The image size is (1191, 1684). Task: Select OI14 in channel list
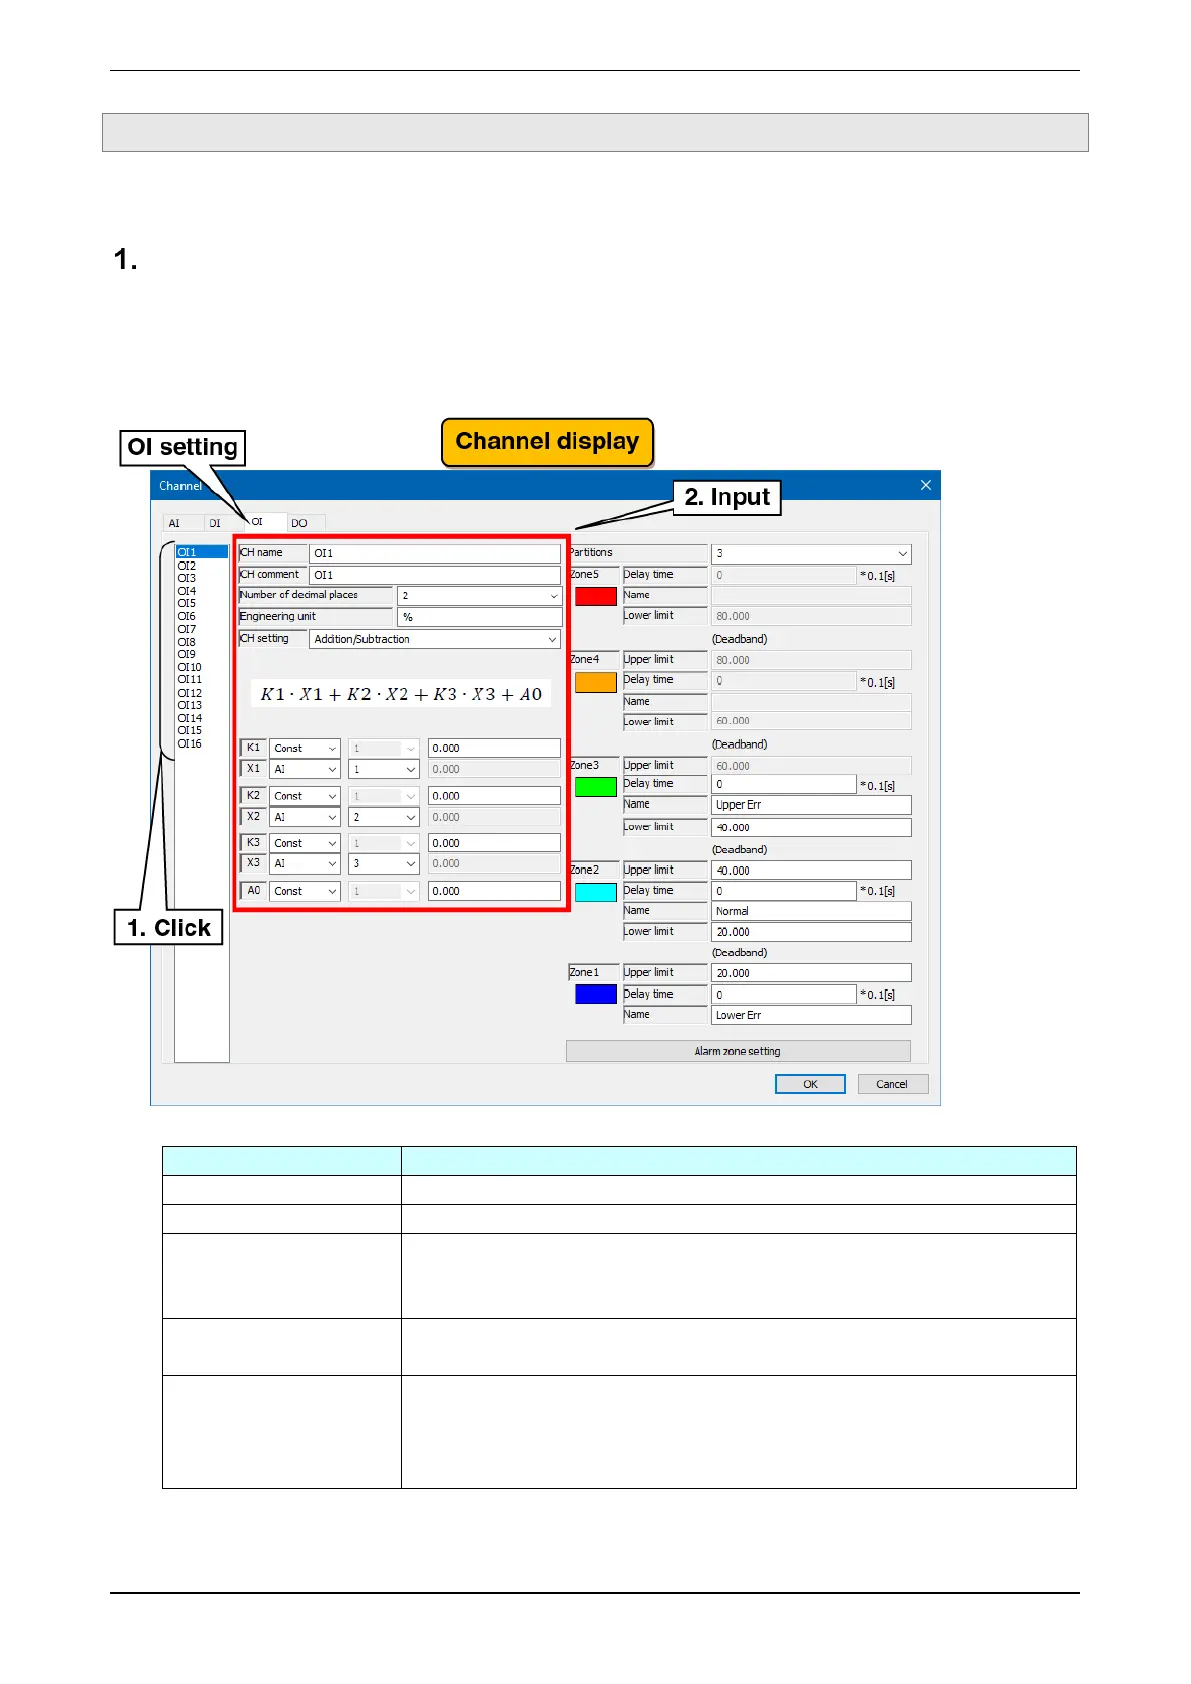201,718
